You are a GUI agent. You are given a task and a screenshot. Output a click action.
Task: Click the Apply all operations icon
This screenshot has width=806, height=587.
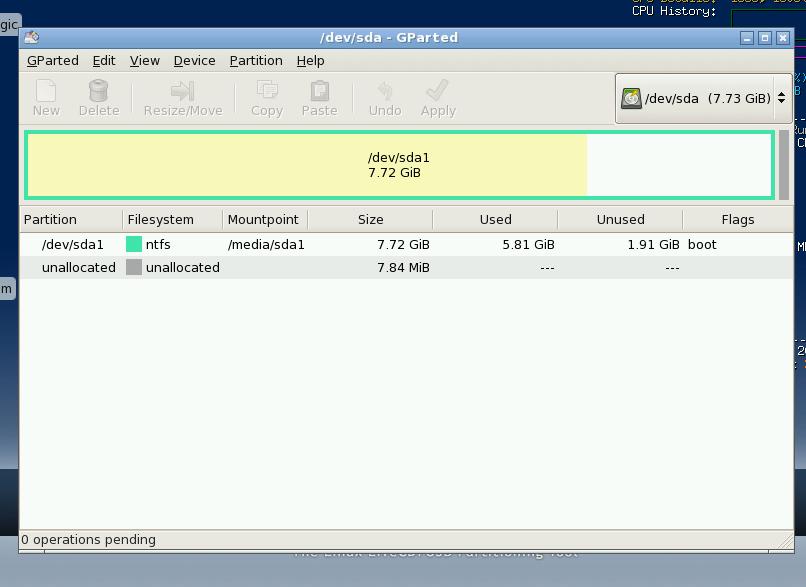tap(437, 97)
